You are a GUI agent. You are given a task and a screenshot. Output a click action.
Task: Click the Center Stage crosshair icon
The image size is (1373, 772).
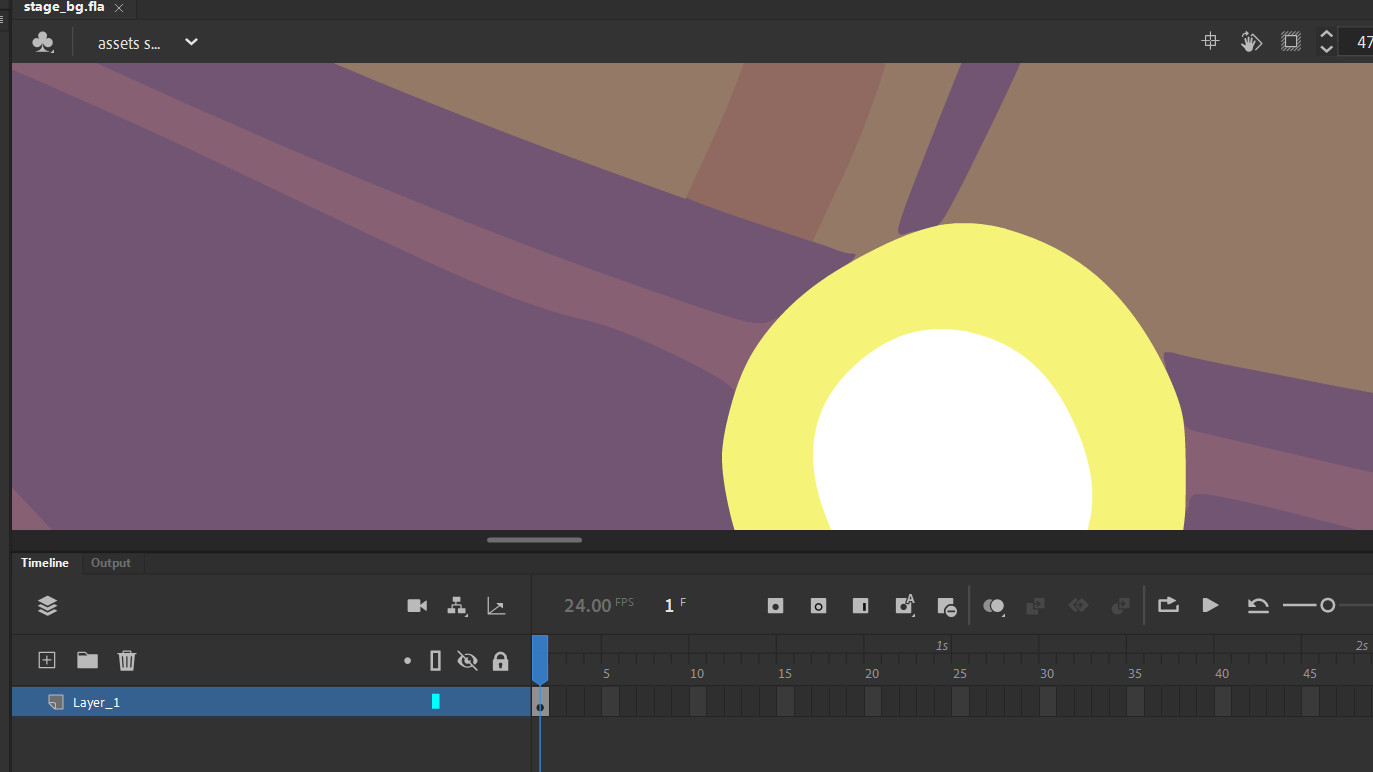pyautogui.click(x=1210, y=41)
